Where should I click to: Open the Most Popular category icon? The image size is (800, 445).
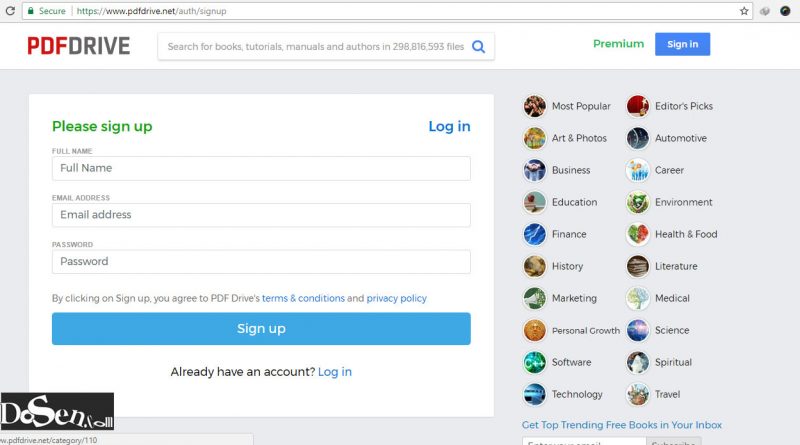tap(535, 106)
